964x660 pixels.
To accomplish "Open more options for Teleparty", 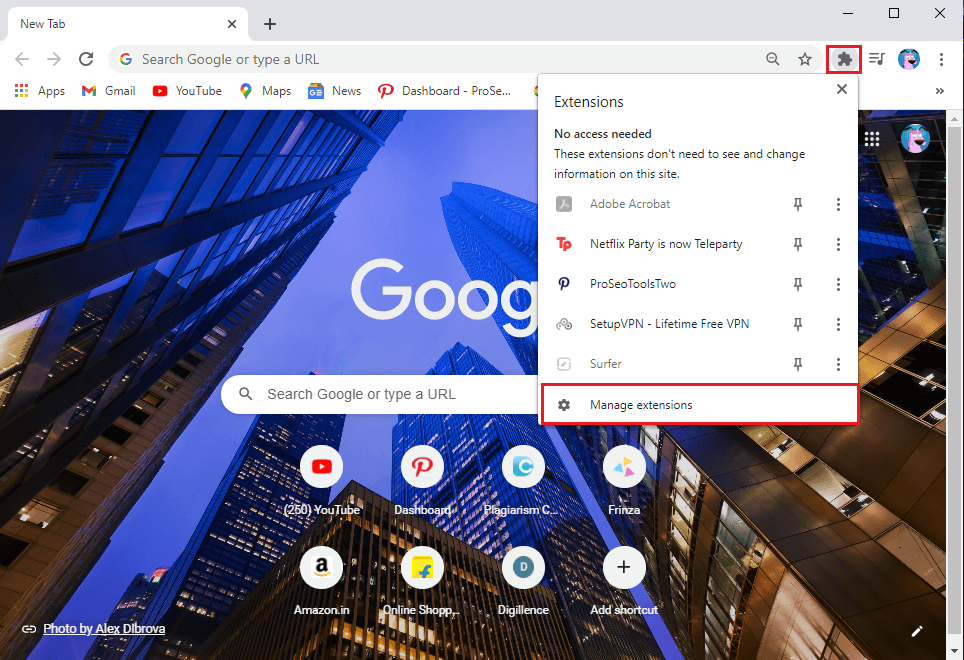I will coord(838,244).
